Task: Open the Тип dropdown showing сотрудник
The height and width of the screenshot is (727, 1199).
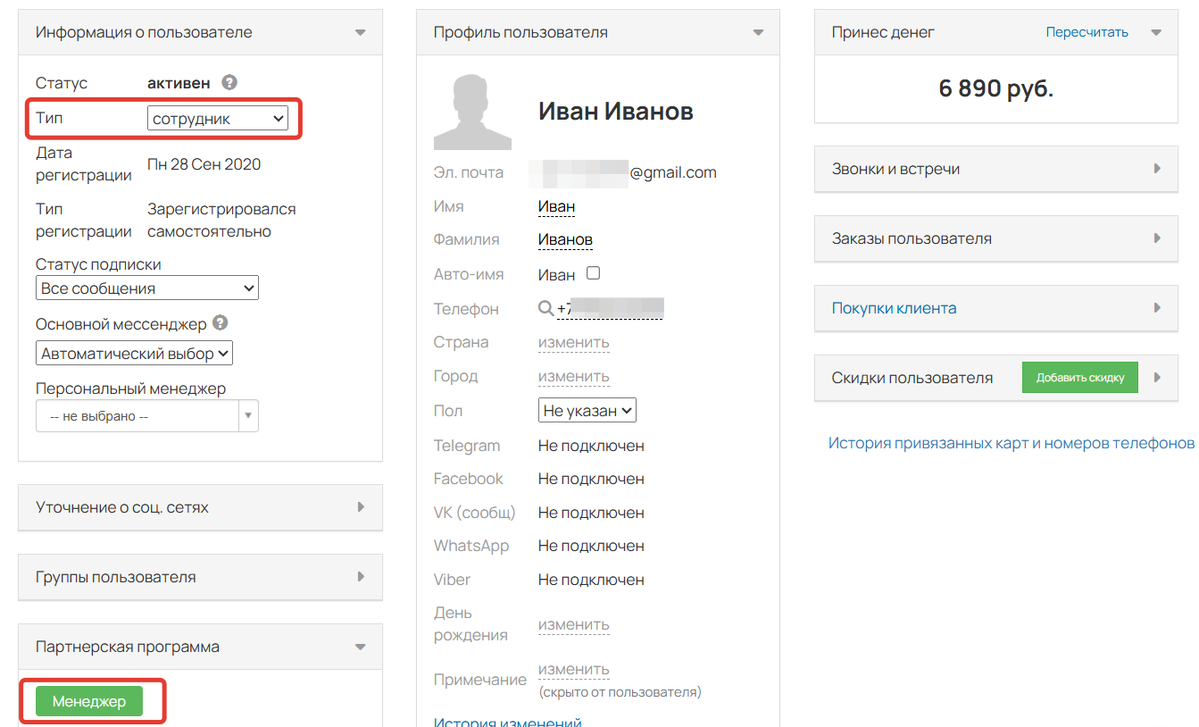Action: pos(218,119)
